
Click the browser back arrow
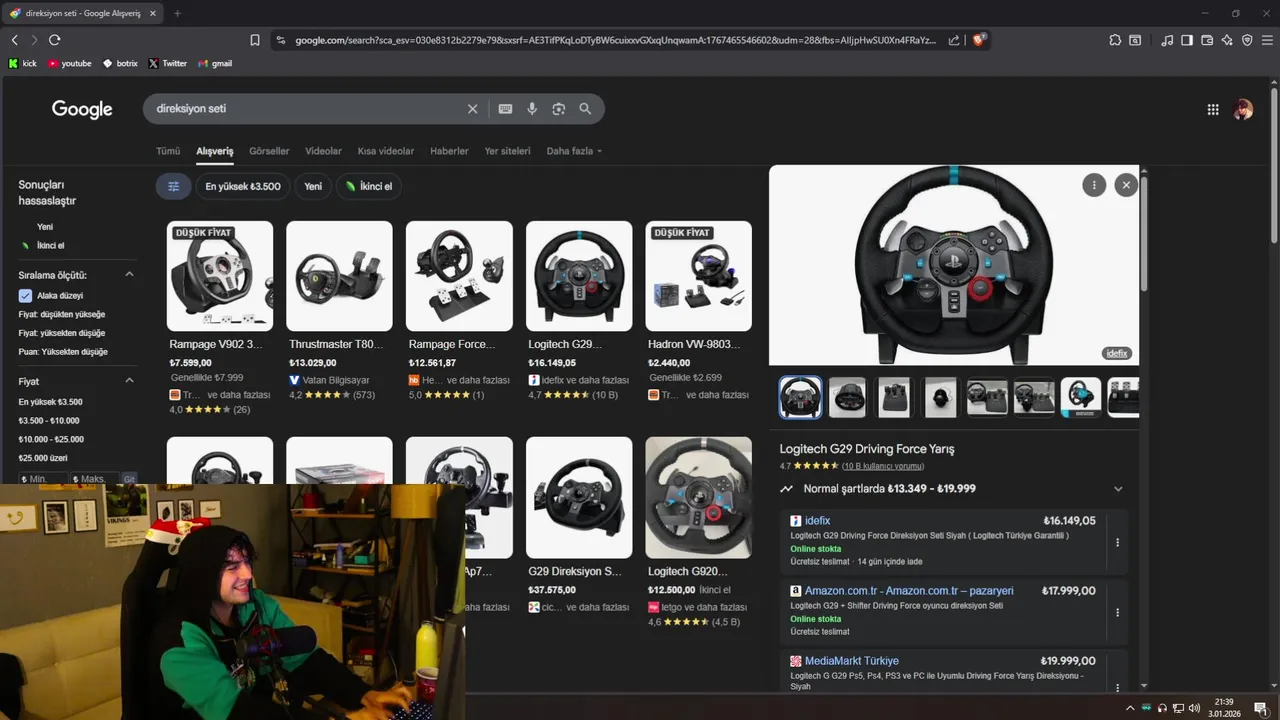click(x=15, y=40)
